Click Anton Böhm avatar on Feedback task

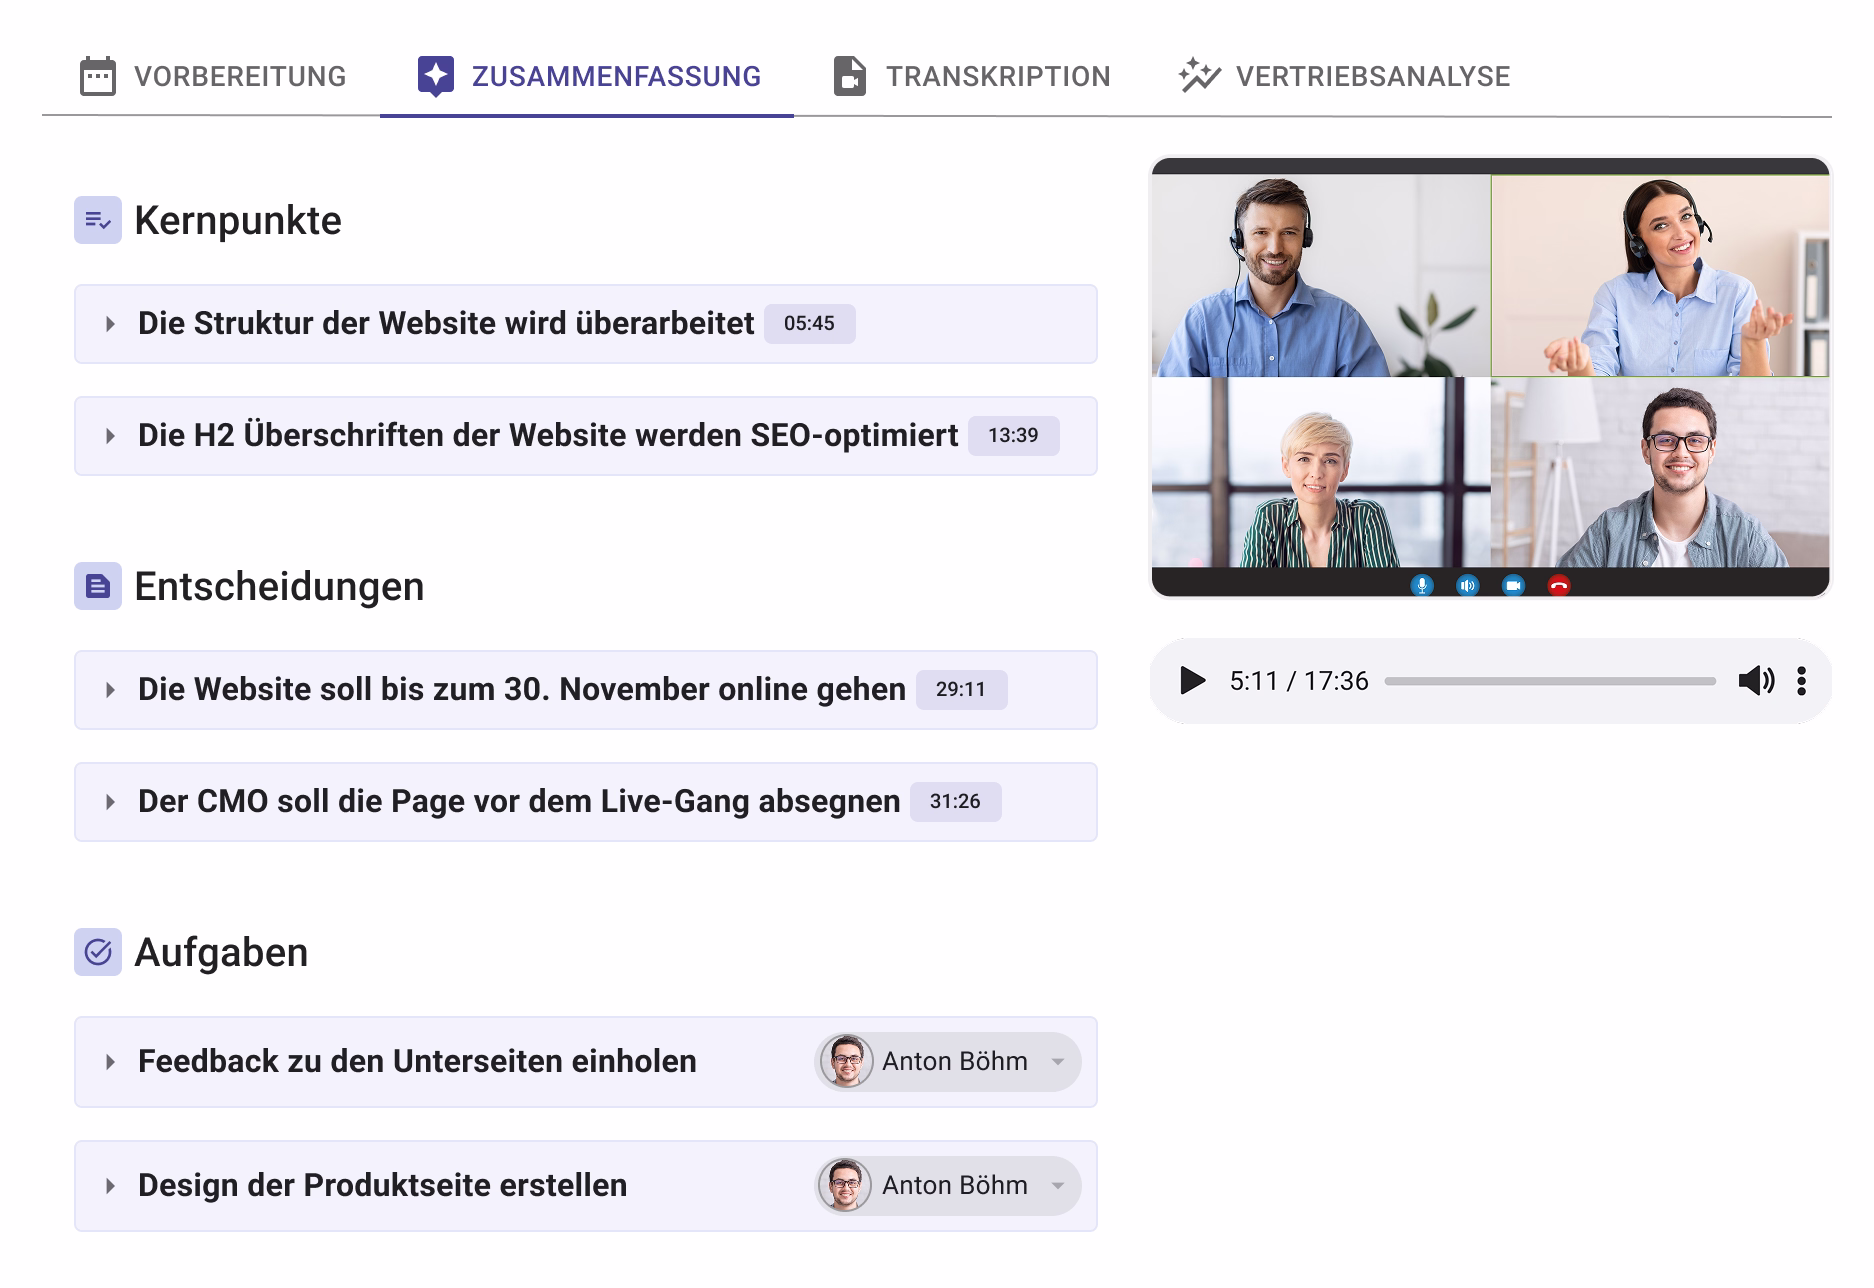[x=846, y=1061]
